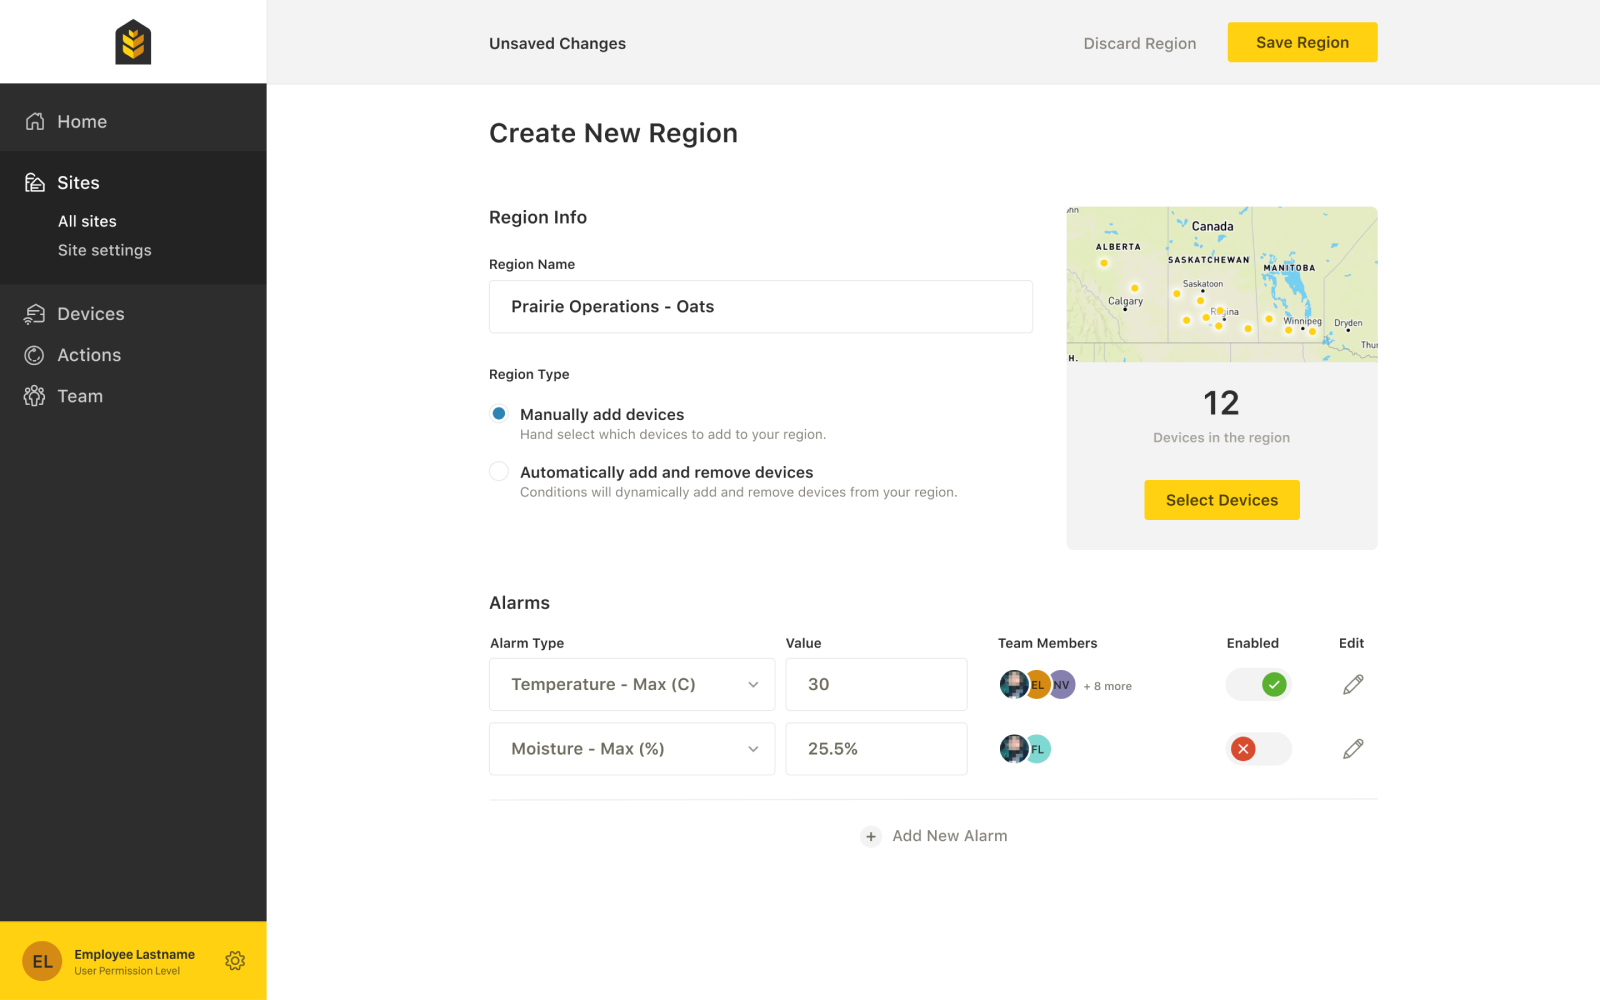This screenshot has width=1600, height=1000.
Task: Click the Alarms section heading
Action: pyautogui.click(x=520, y=603)
